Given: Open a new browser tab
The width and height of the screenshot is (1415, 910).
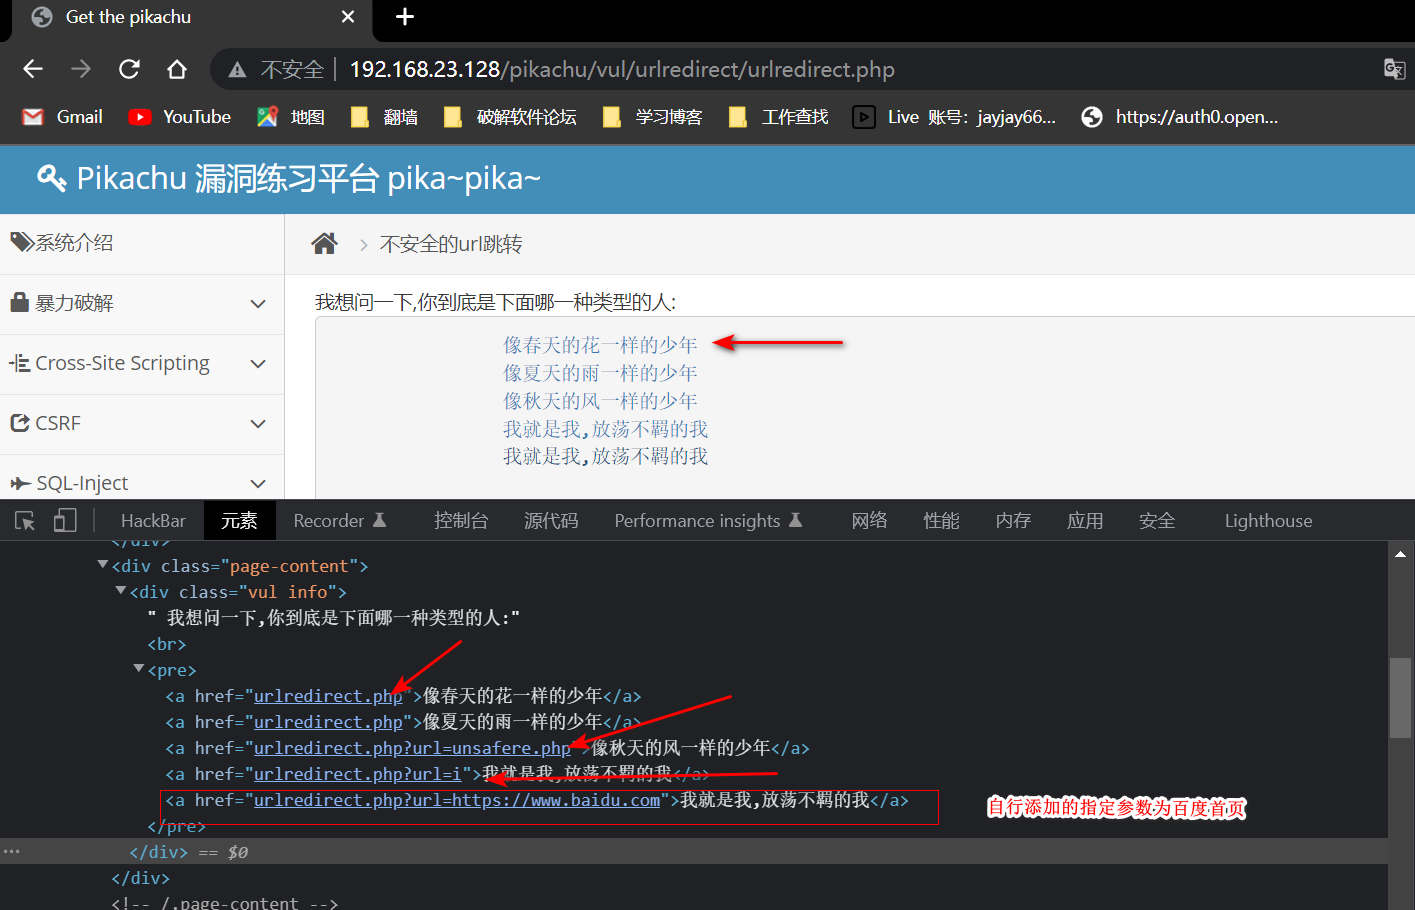Looking at the screenshot, I should click(x=405, y=17).
